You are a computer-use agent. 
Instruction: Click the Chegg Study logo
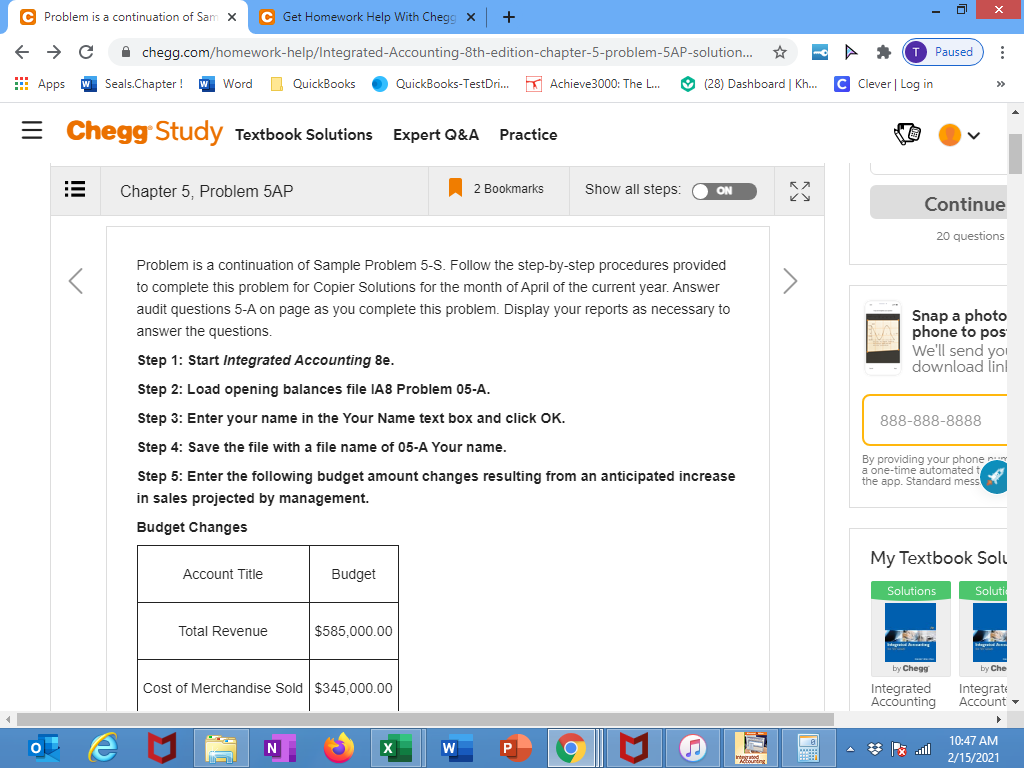click(144, 133)
